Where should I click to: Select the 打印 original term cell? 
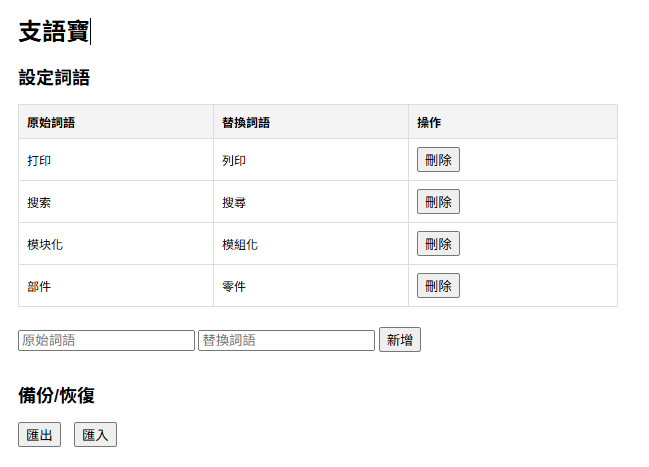point(39,160)
